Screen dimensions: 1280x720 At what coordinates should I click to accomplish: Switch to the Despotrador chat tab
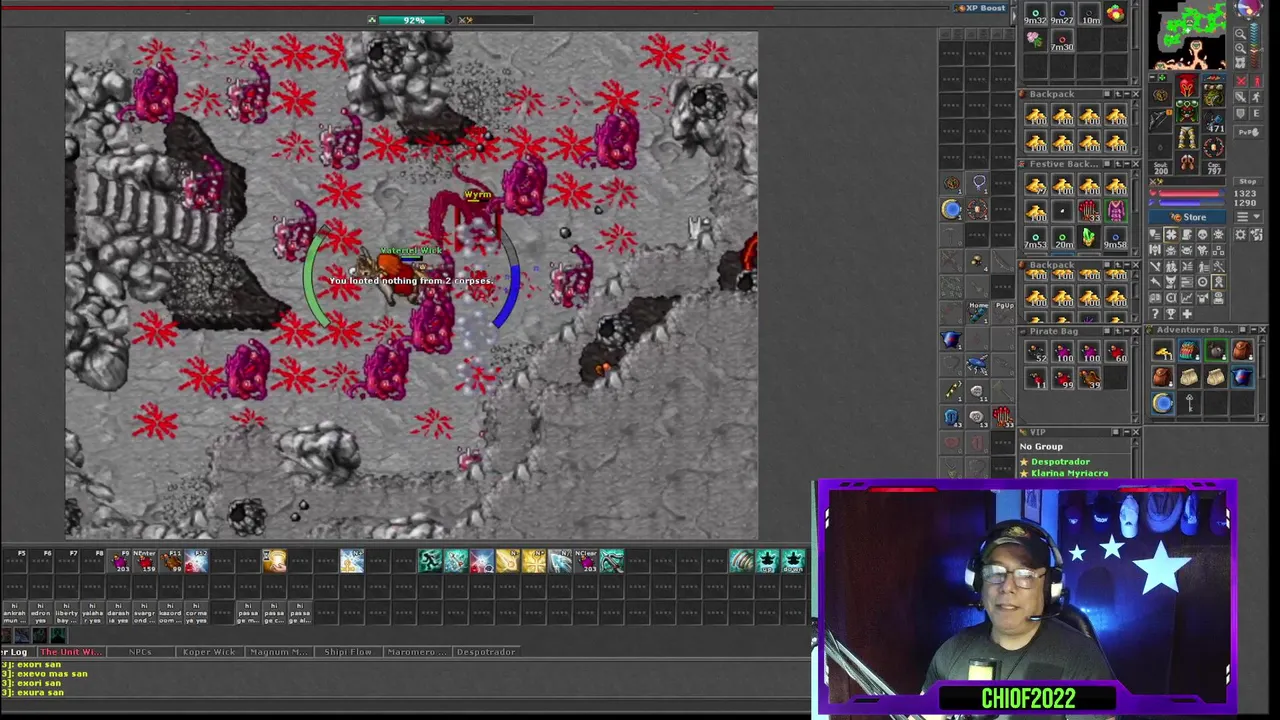(486, 652)
